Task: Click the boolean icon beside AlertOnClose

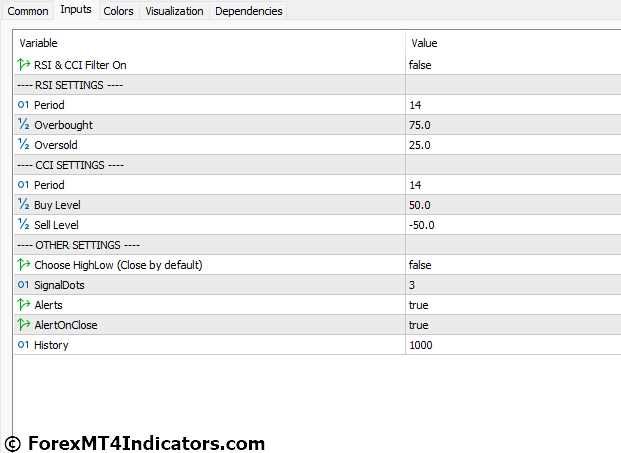Action: point(23,325)
